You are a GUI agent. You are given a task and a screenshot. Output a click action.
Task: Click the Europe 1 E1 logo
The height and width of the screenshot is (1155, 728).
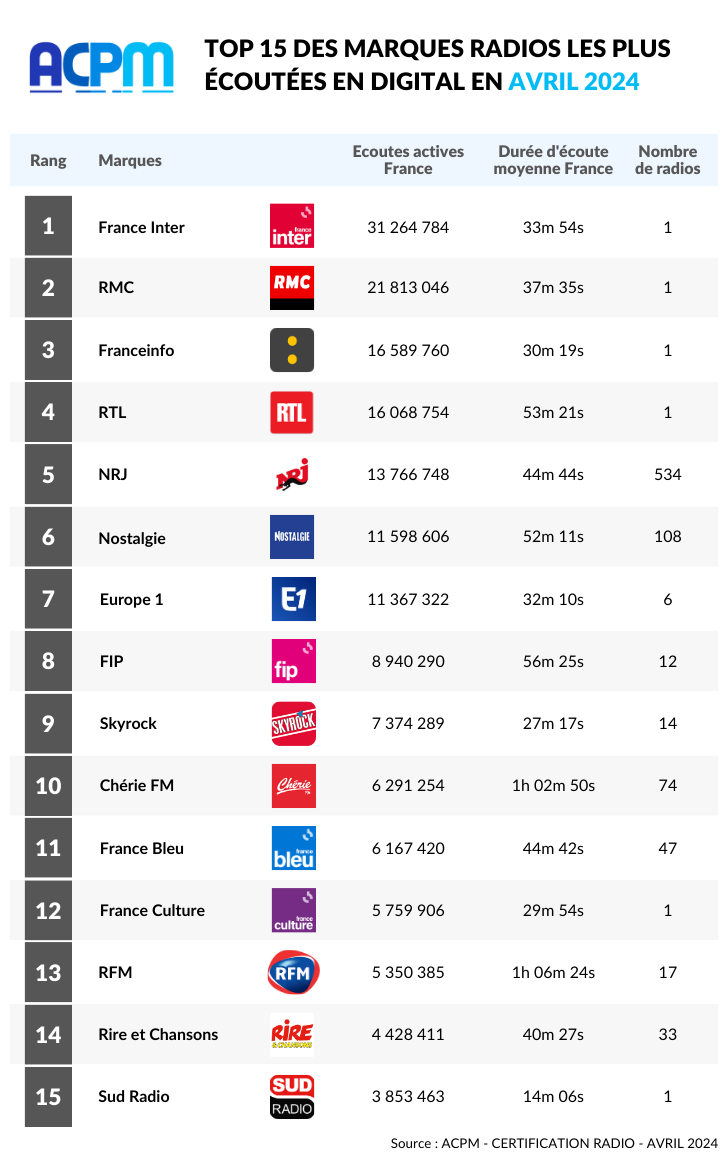[x=293, y=599]
